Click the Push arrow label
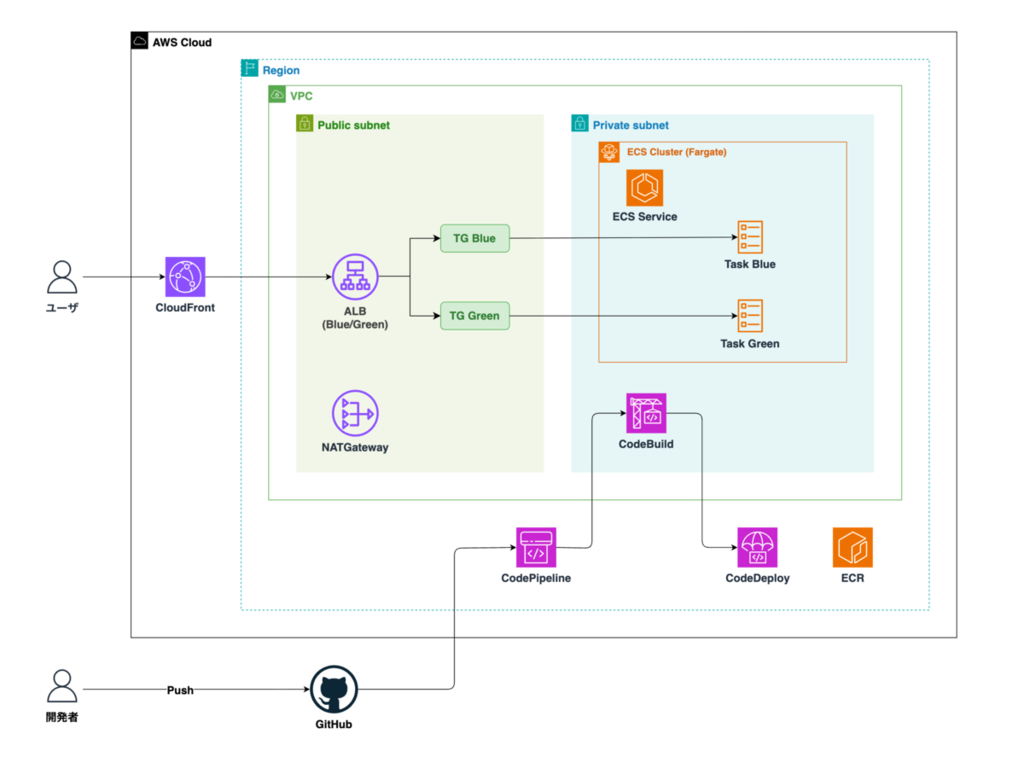This screenshot has width=1024, height=763. 180,690
